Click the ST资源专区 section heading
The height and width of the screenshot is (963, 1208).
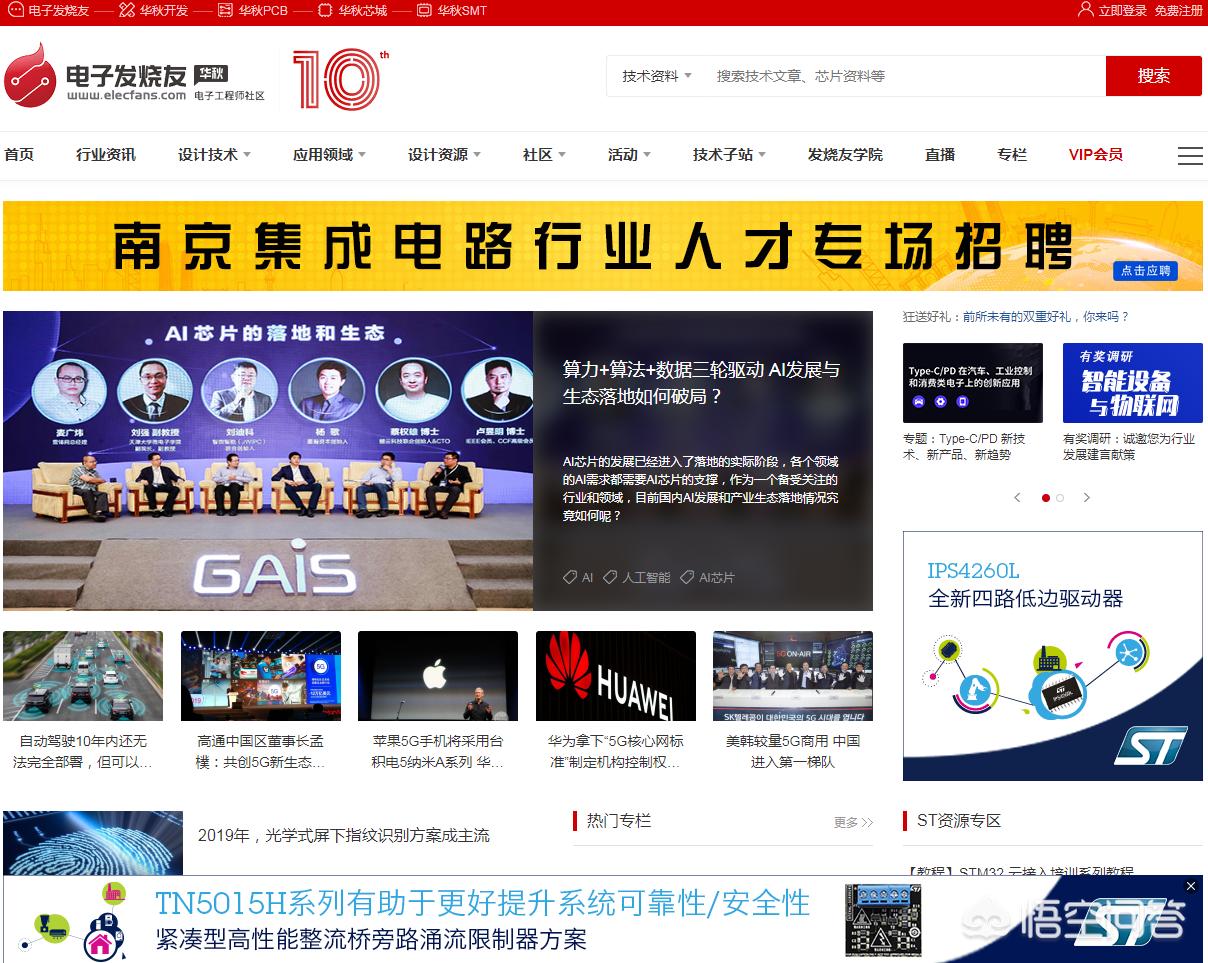pyautogui.click(x=959, y=821)
